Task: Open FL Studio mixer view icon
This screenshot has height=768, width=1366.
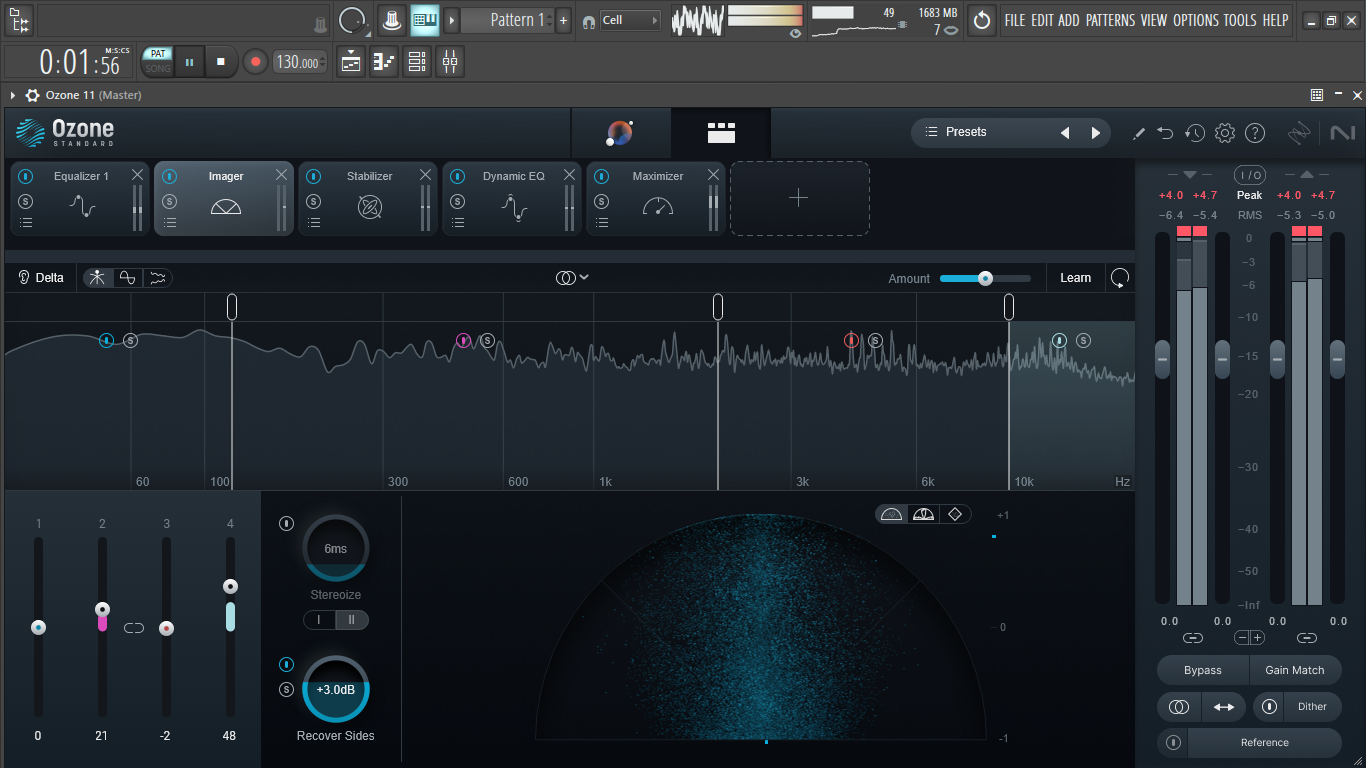Action: click(x=450, y=62)
